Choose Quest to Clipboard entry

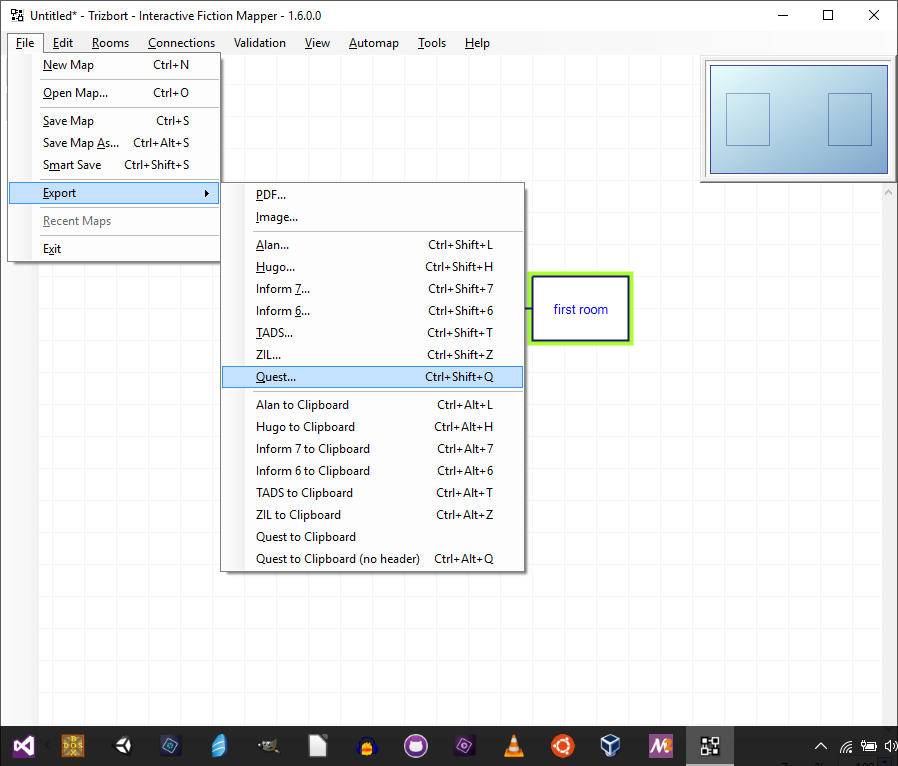pyautogui.click(x=372, y=537)
